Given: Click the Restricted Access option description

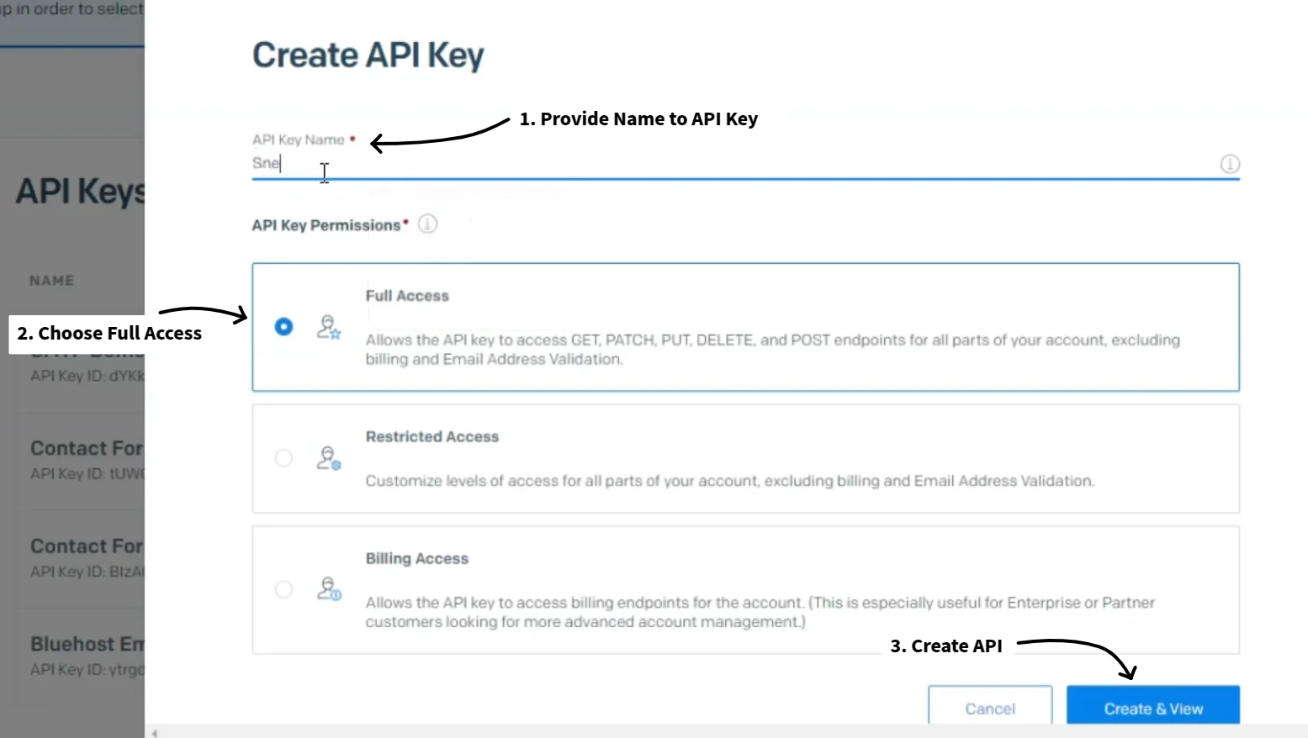Looking at the screenshot, I should pyautogui.click(x=729, y=481).
